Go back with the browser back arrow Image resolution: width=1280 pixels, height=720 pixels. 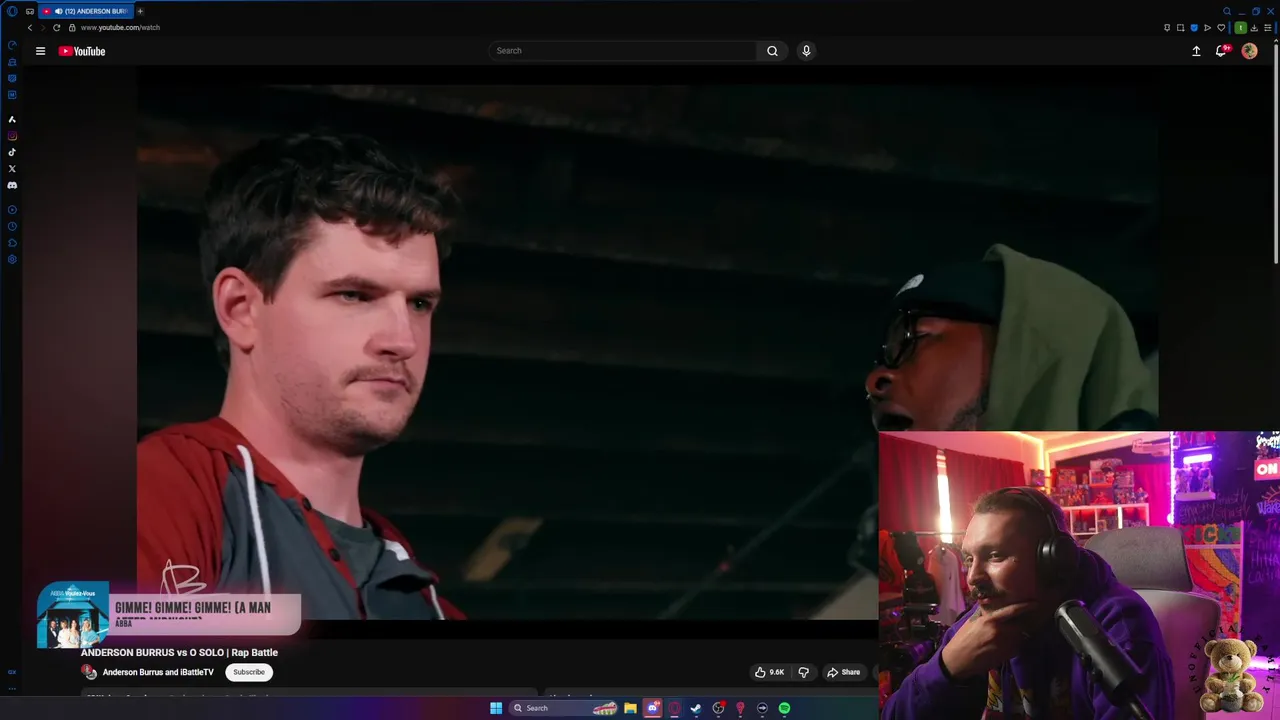30,28
